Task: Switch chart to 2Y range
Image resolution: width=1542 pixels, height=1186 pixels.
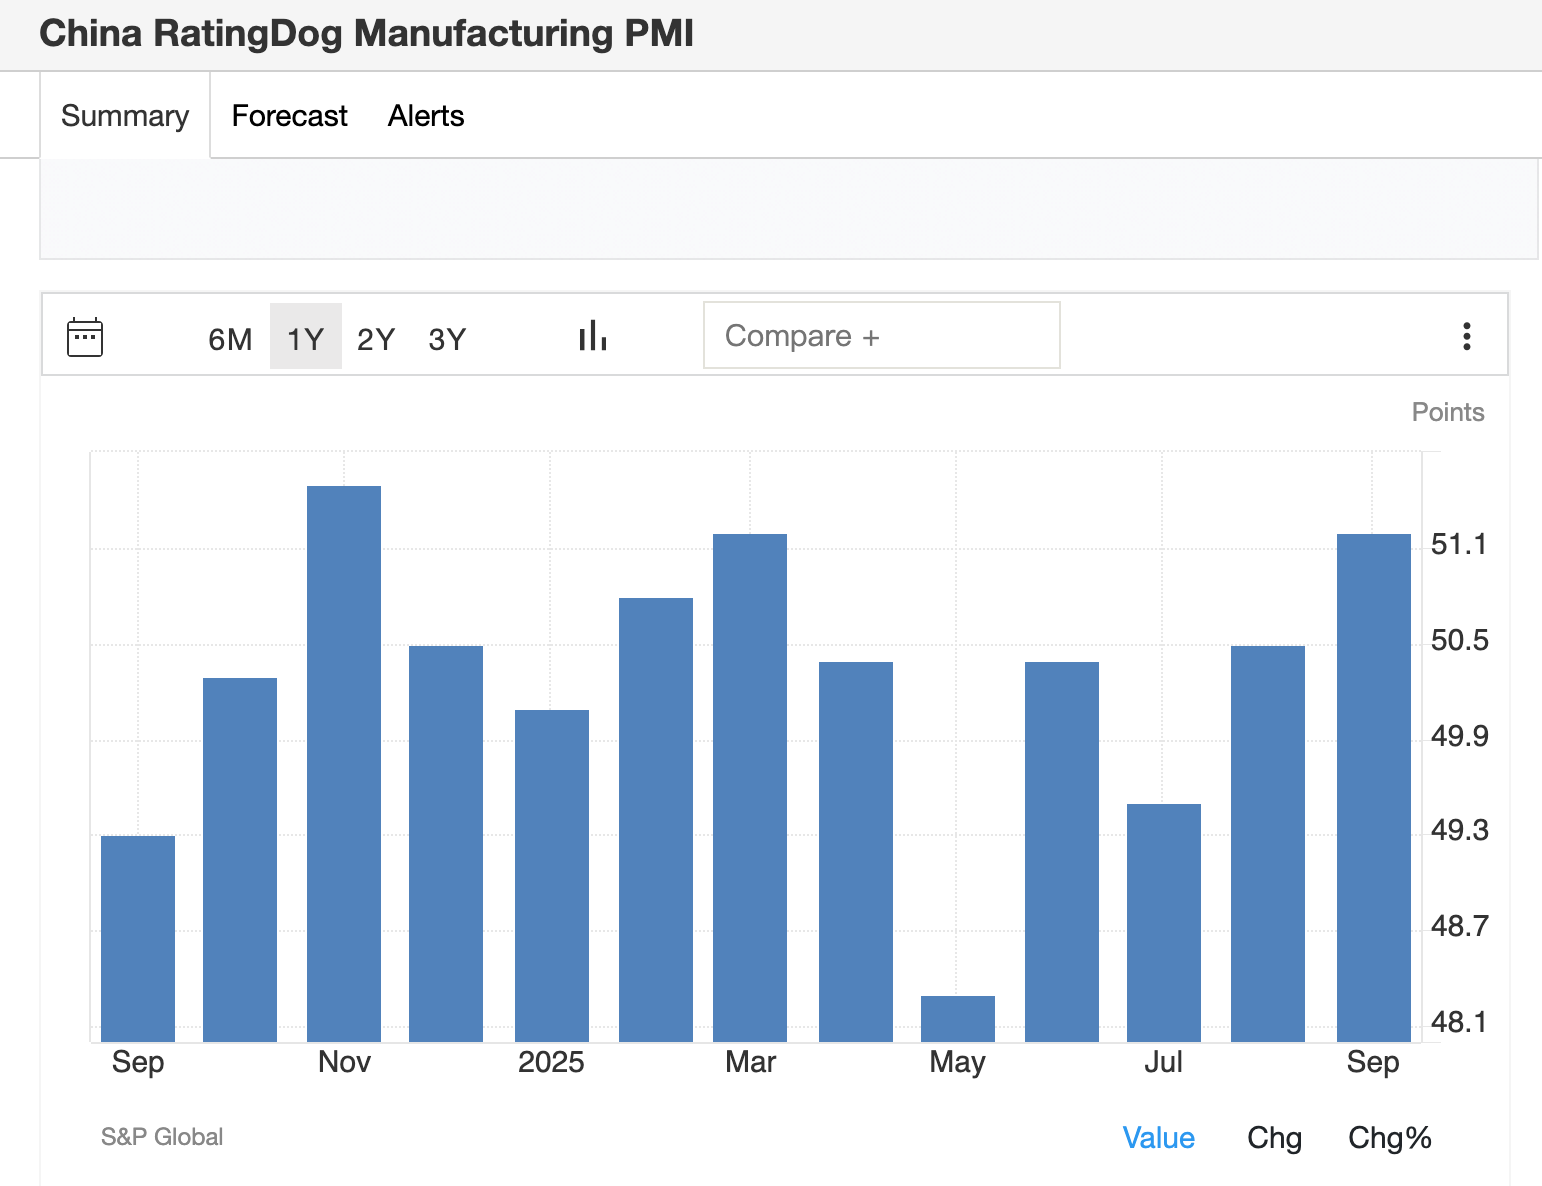Action: [376, 339]
